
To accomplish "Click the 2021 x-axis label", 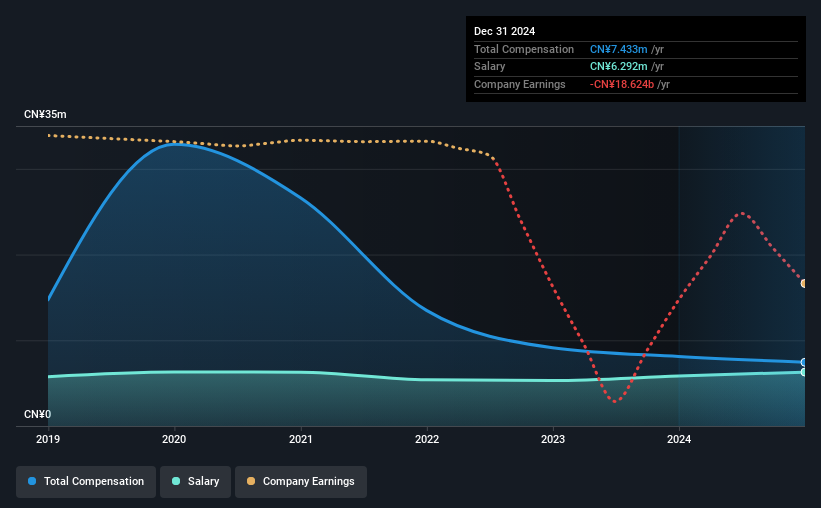I will coord(301,439).
